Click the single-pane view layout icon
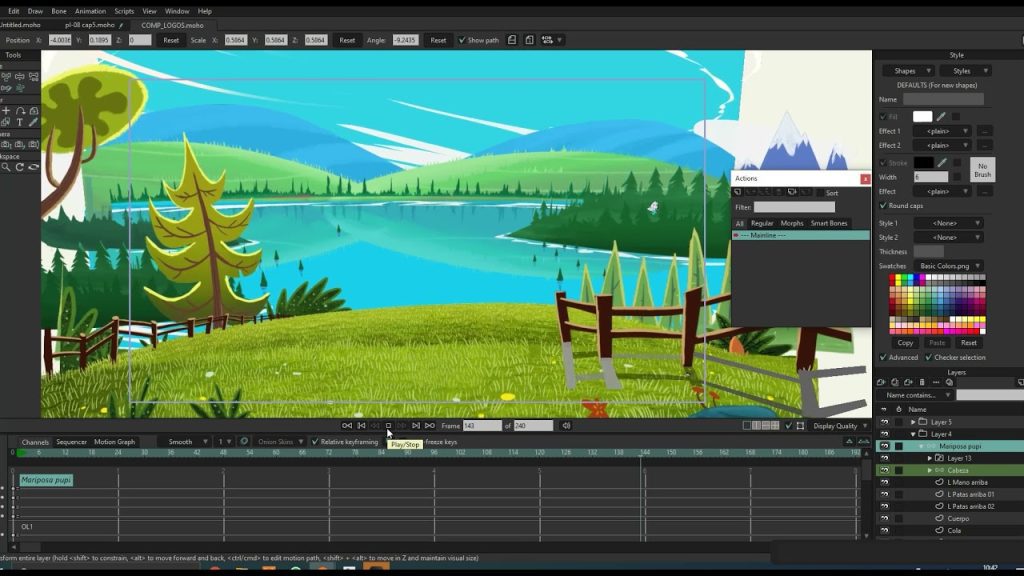The height and width of the screenshot is (576, 1024). click(746, 426)
